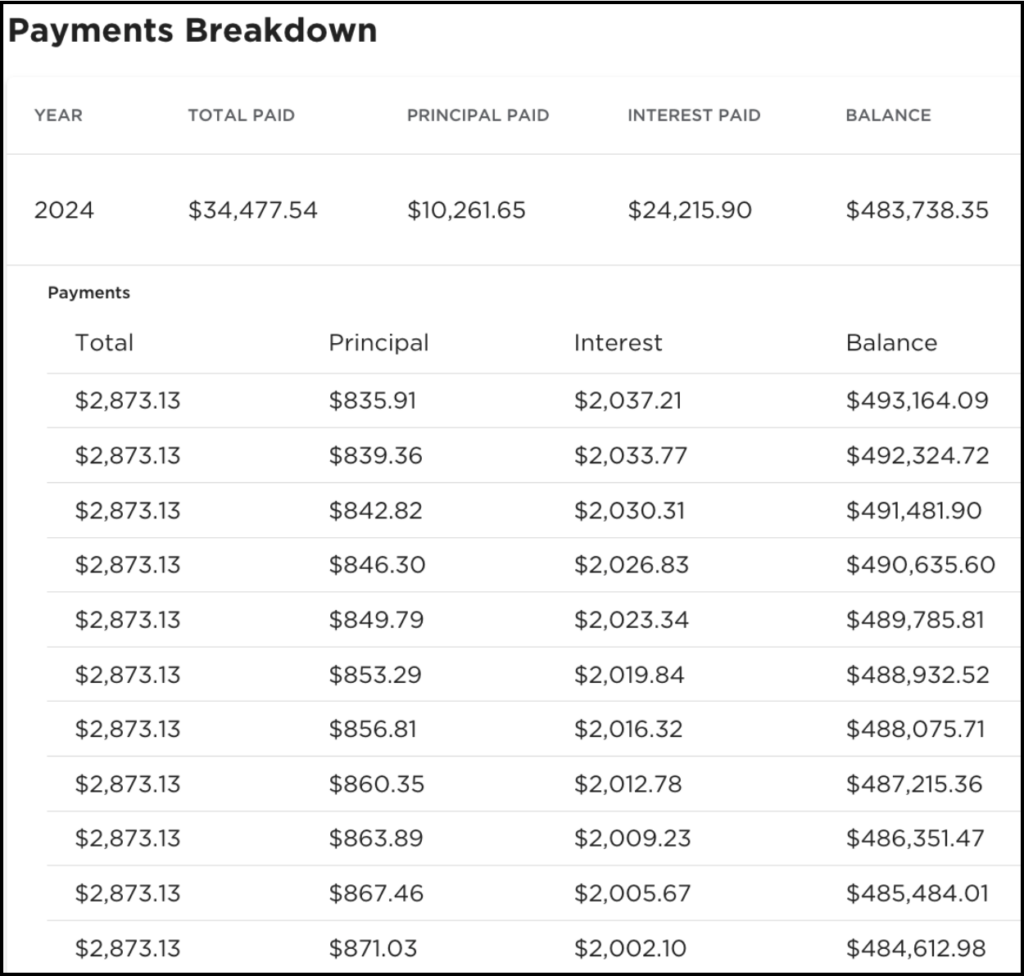
Task: Select the INTEREST PAID column header
Action: (694, 115)
